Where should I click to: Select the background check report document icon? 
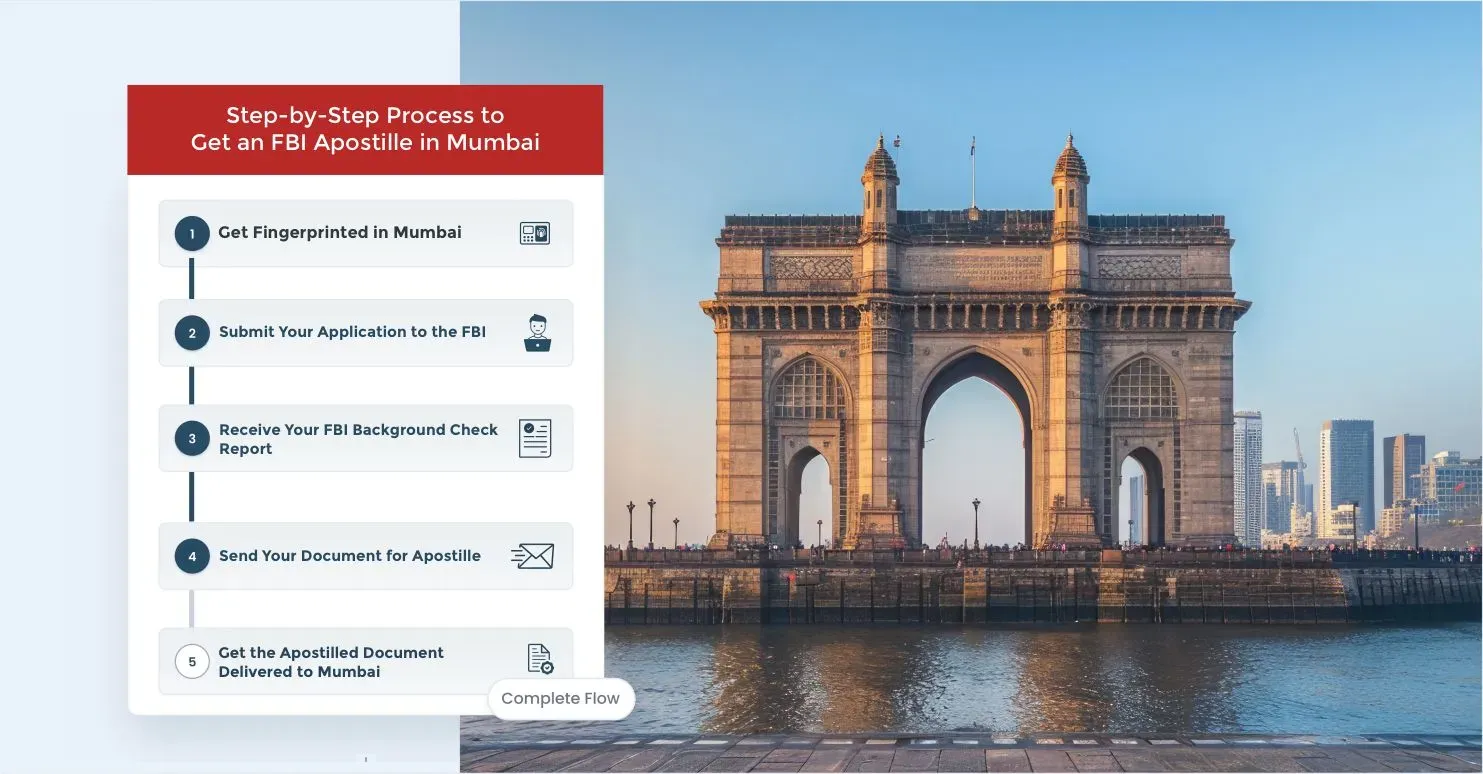[535, 438]
